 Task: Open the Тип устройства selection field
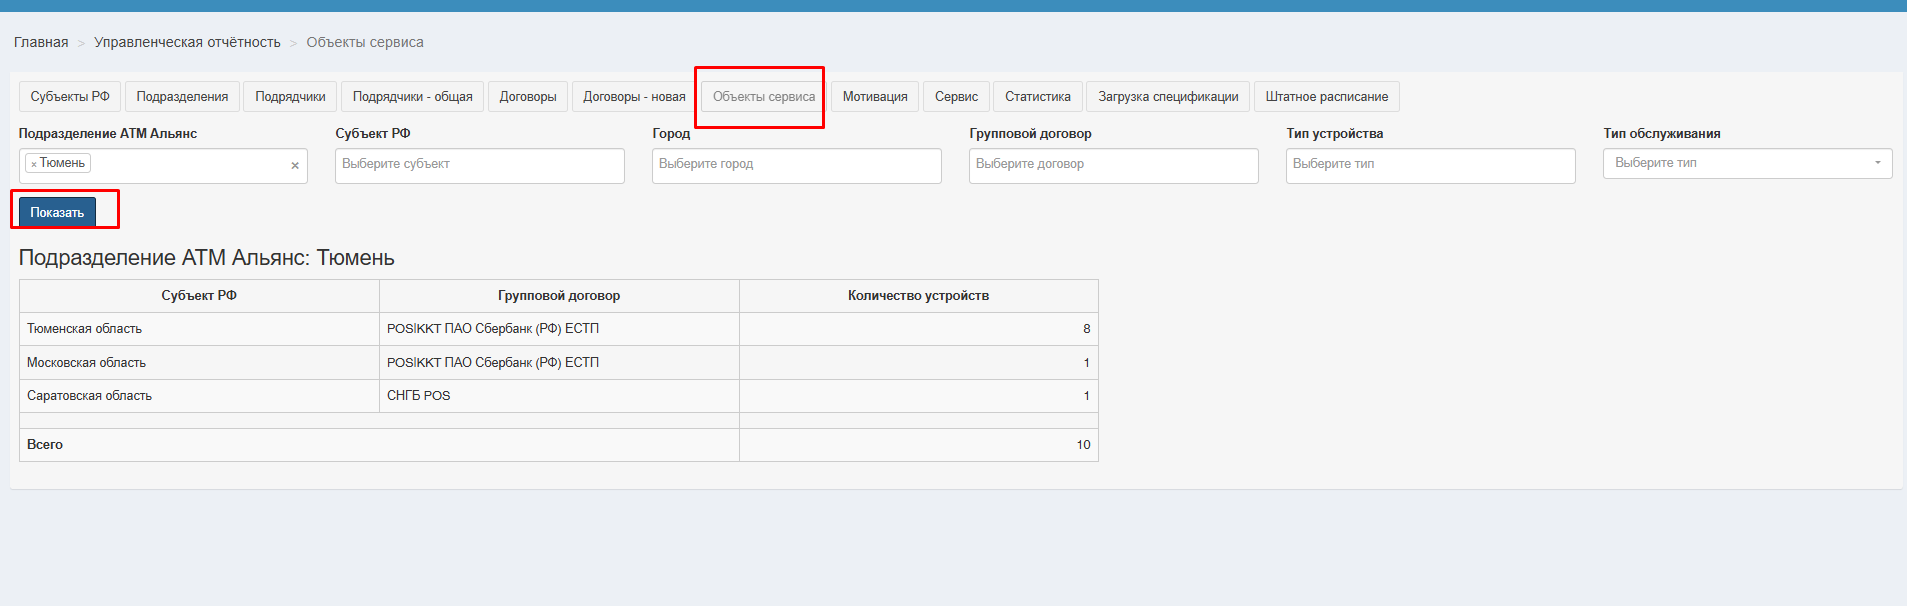(x=1429, y=165)
